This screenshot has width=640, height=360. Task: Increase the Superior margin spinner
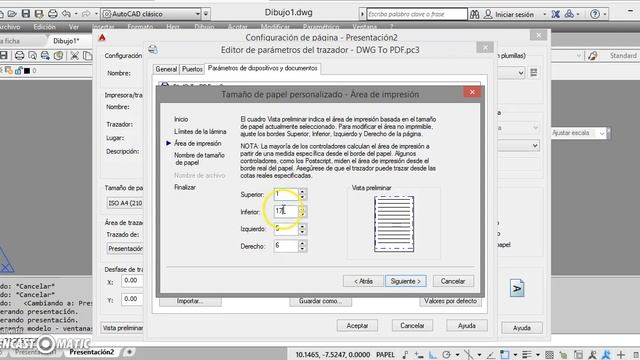click(302, 191)
